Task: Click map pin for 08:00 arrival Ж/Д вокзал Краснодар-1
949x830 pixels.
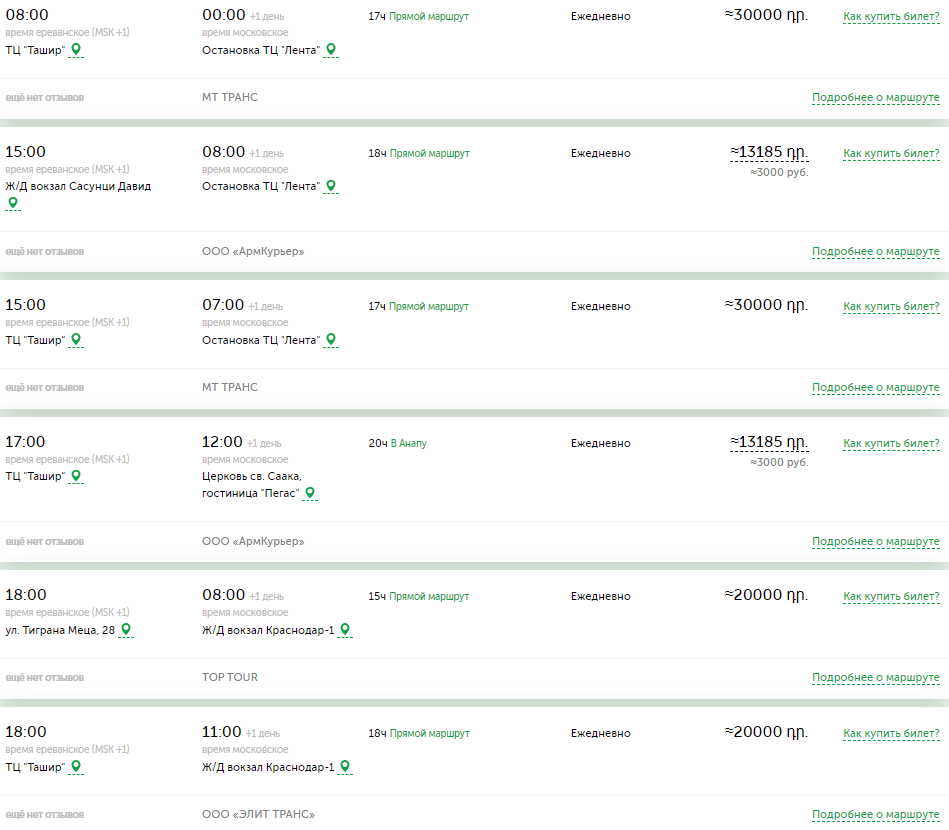Action: tap(344, 629)
